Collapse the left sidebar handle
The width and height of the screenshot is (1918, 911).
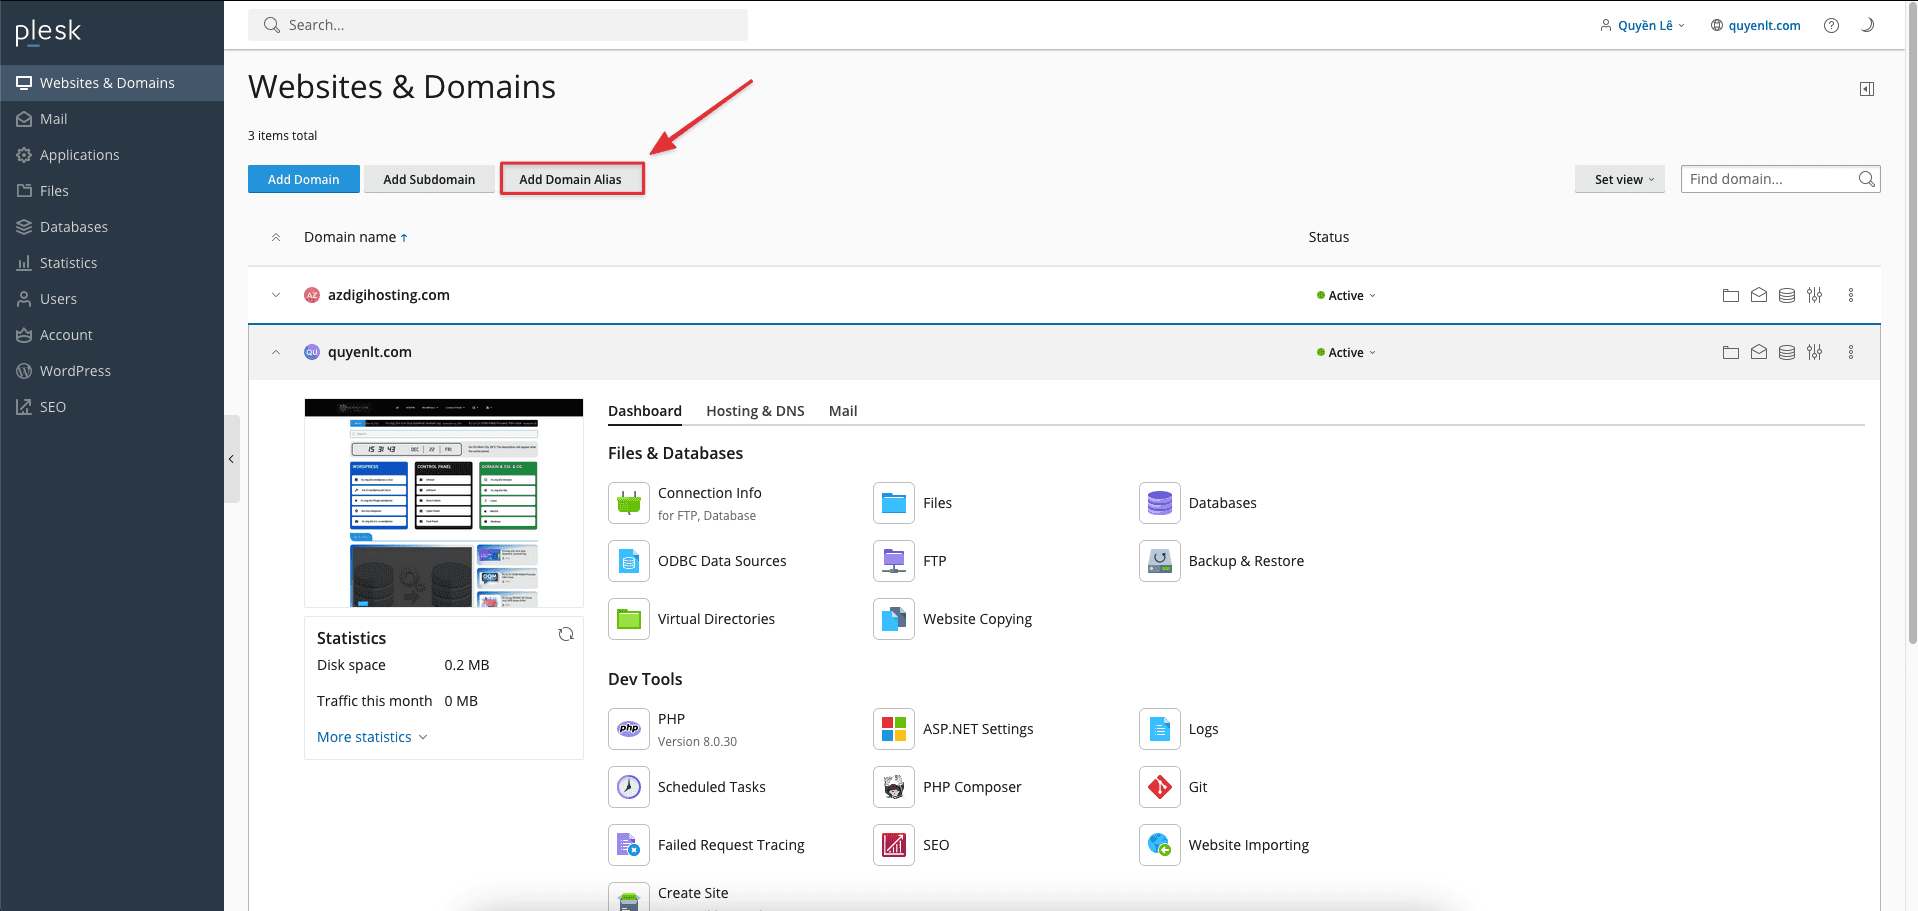click(x=231, y=459)
